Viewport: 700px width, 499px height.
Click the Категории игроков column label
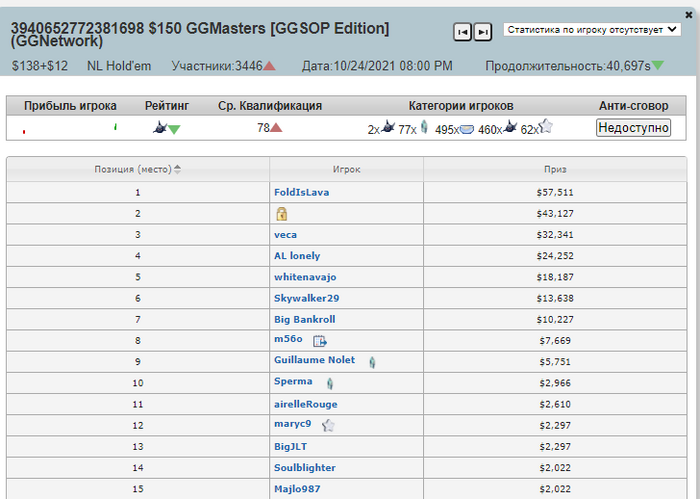(461, 106)
